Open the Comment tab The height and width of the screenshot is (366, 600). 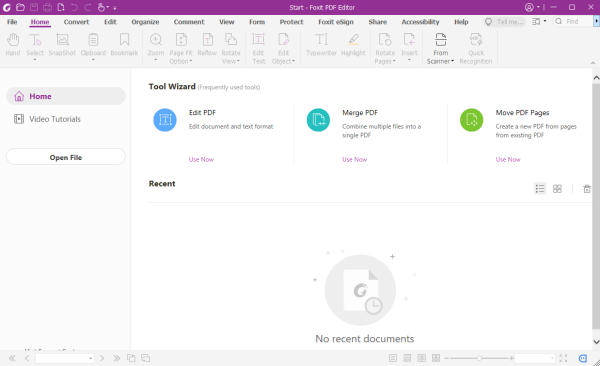189,22
